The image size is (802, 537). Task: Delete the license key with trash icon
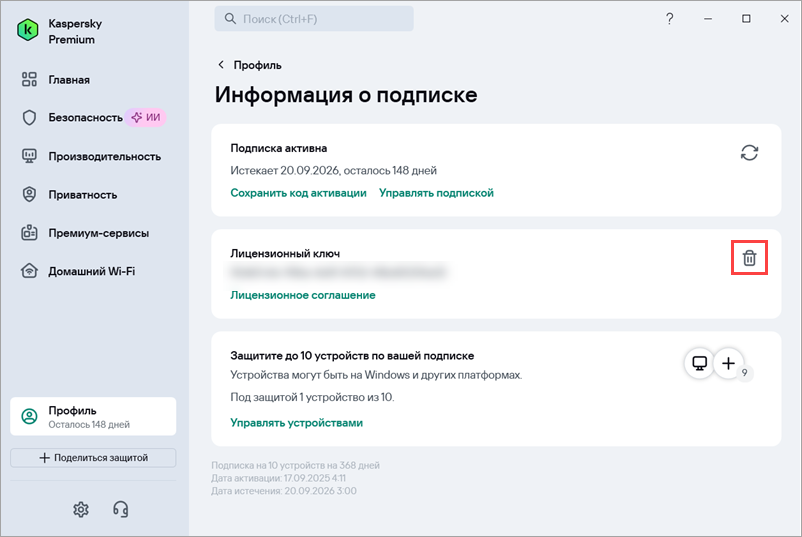(x=749, y=258)
